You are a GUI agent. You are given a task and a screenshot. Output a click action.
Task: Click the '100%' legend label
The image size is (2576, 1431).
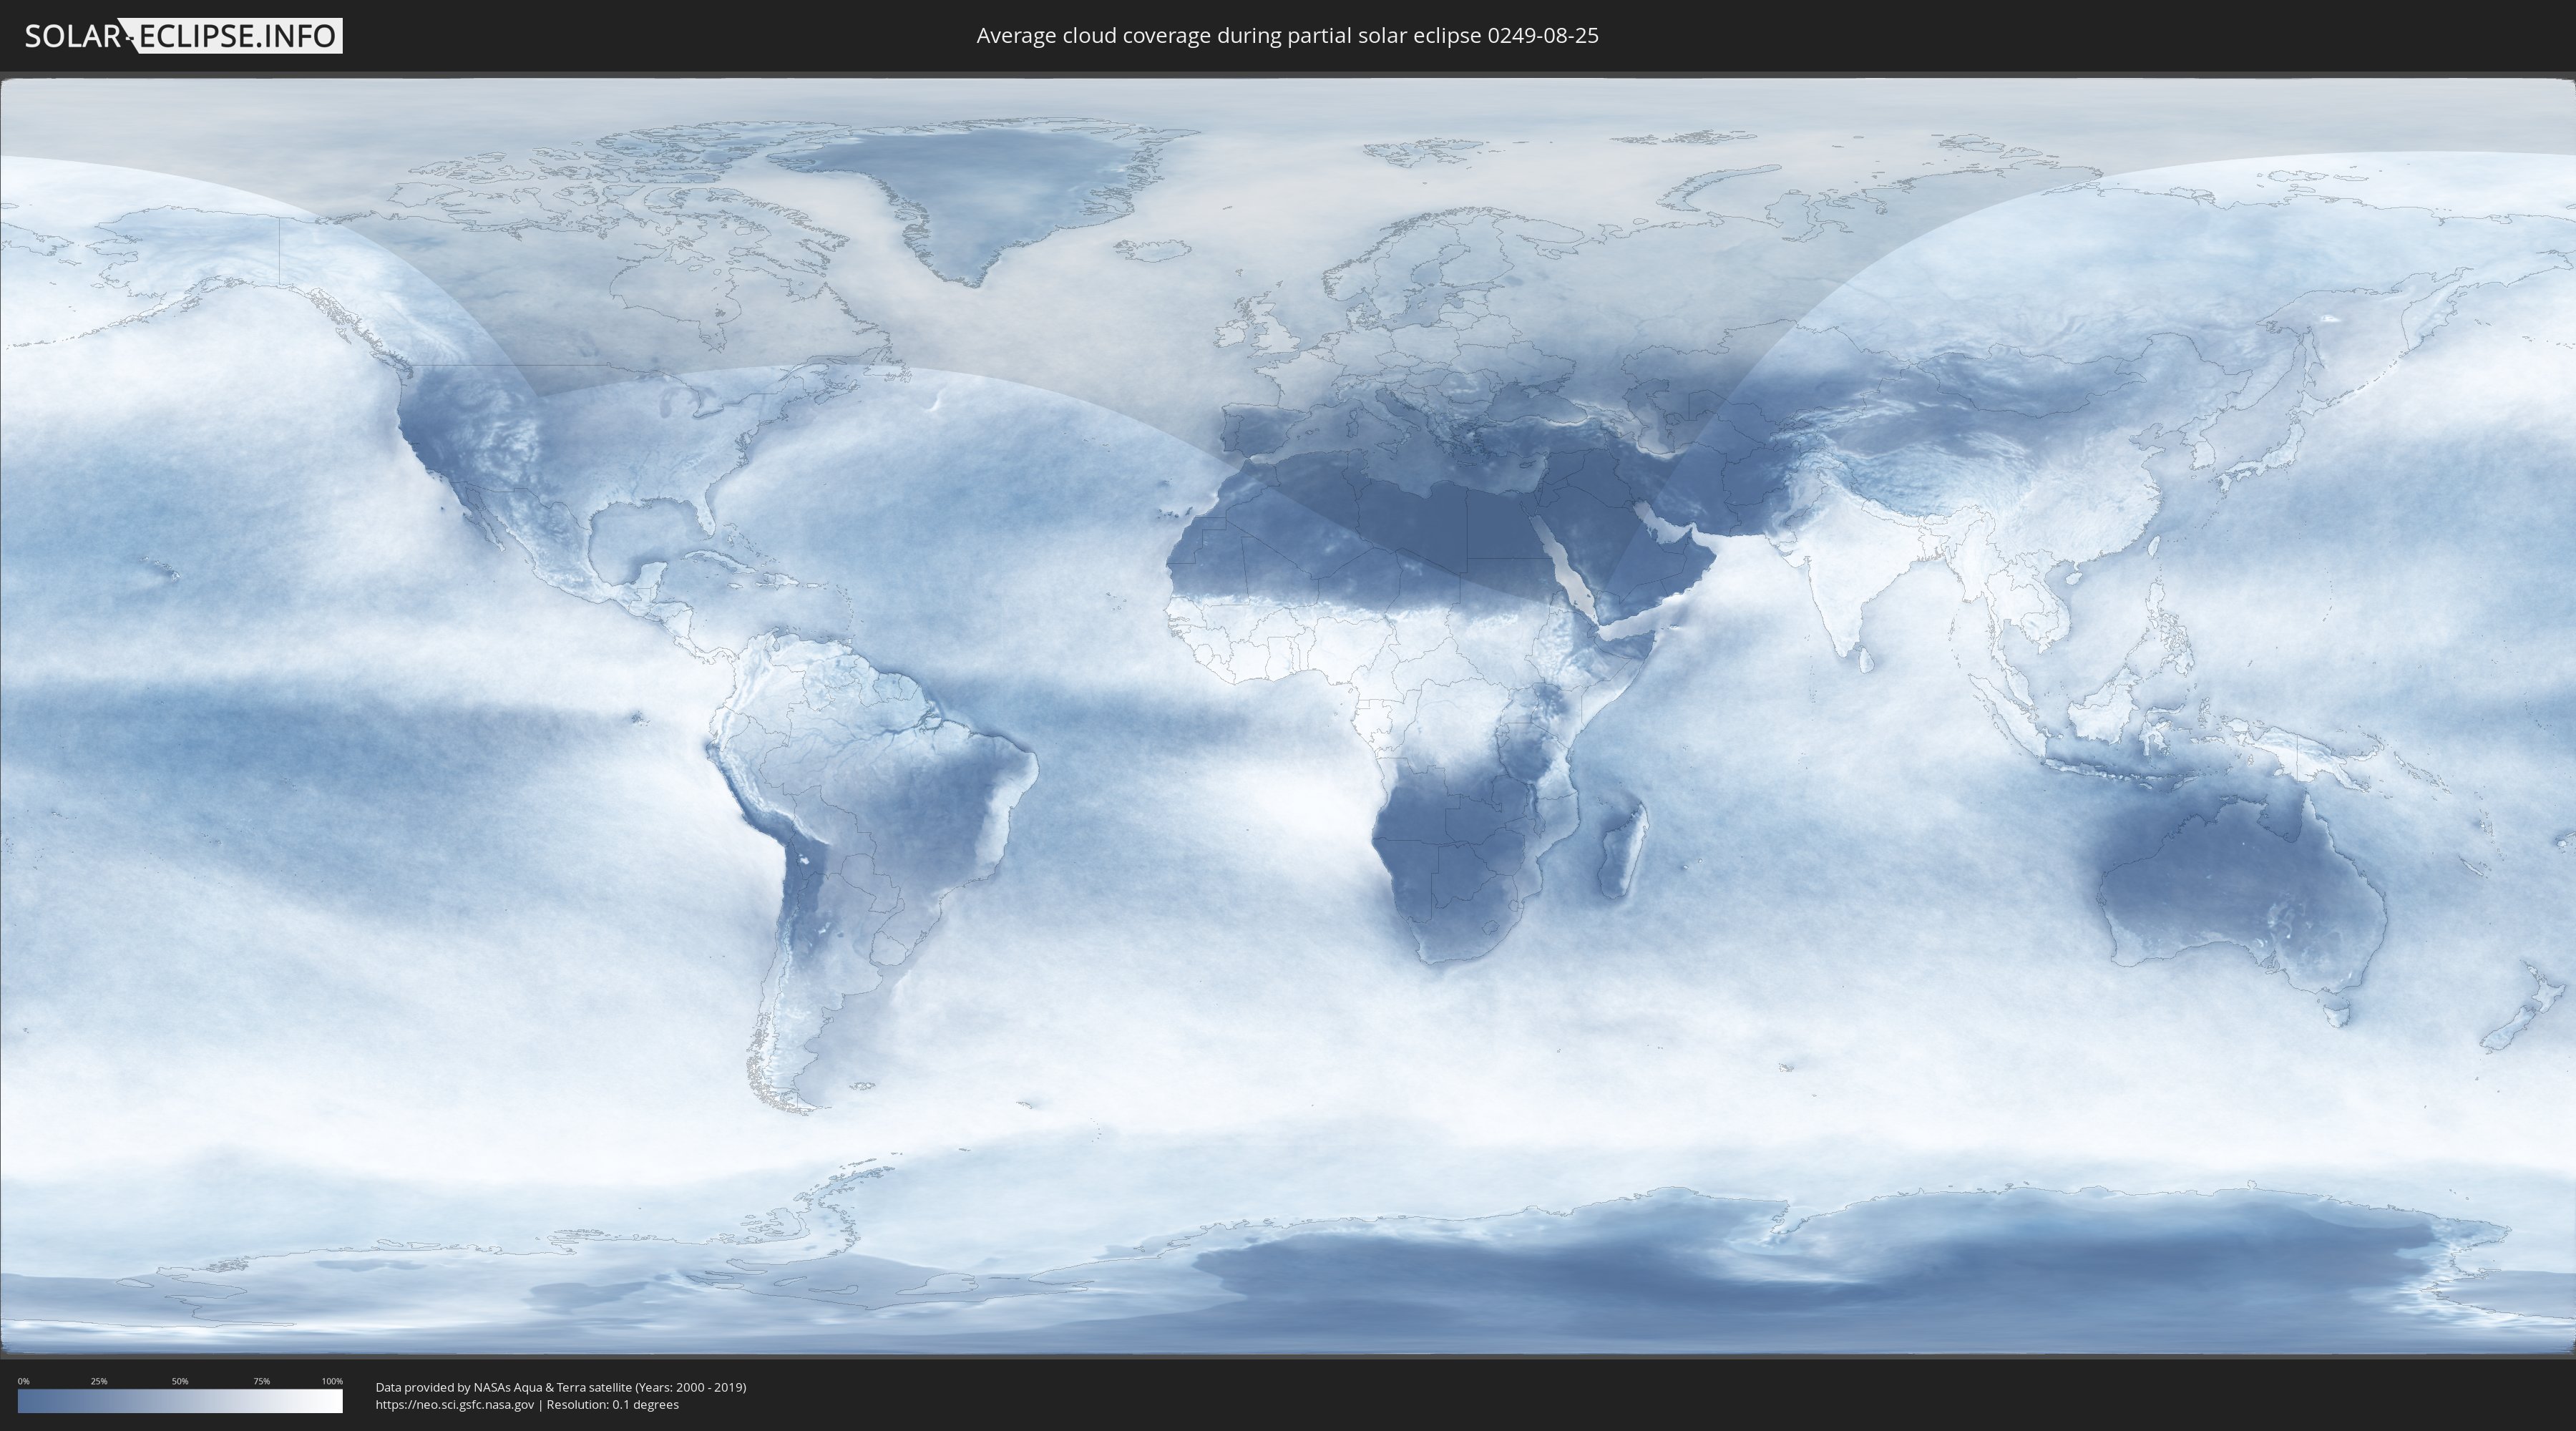pyautogui.click(x=332, y=1381)
